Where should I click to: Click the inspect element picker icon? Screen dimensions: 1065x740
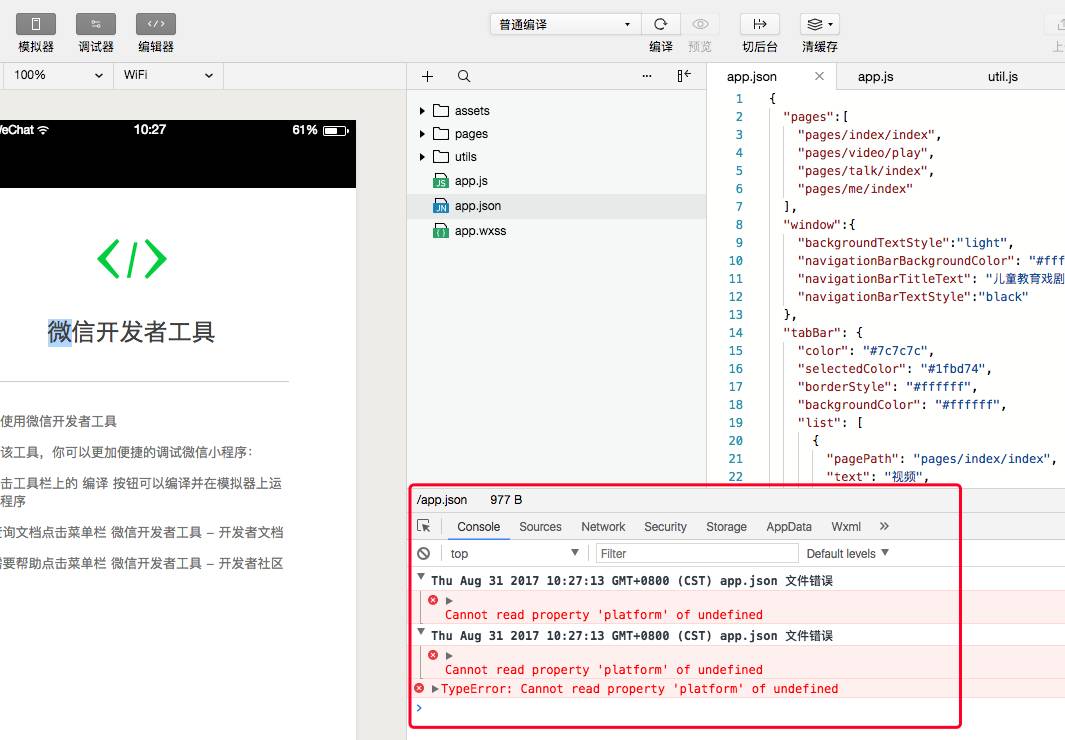(x=424, y=526)
